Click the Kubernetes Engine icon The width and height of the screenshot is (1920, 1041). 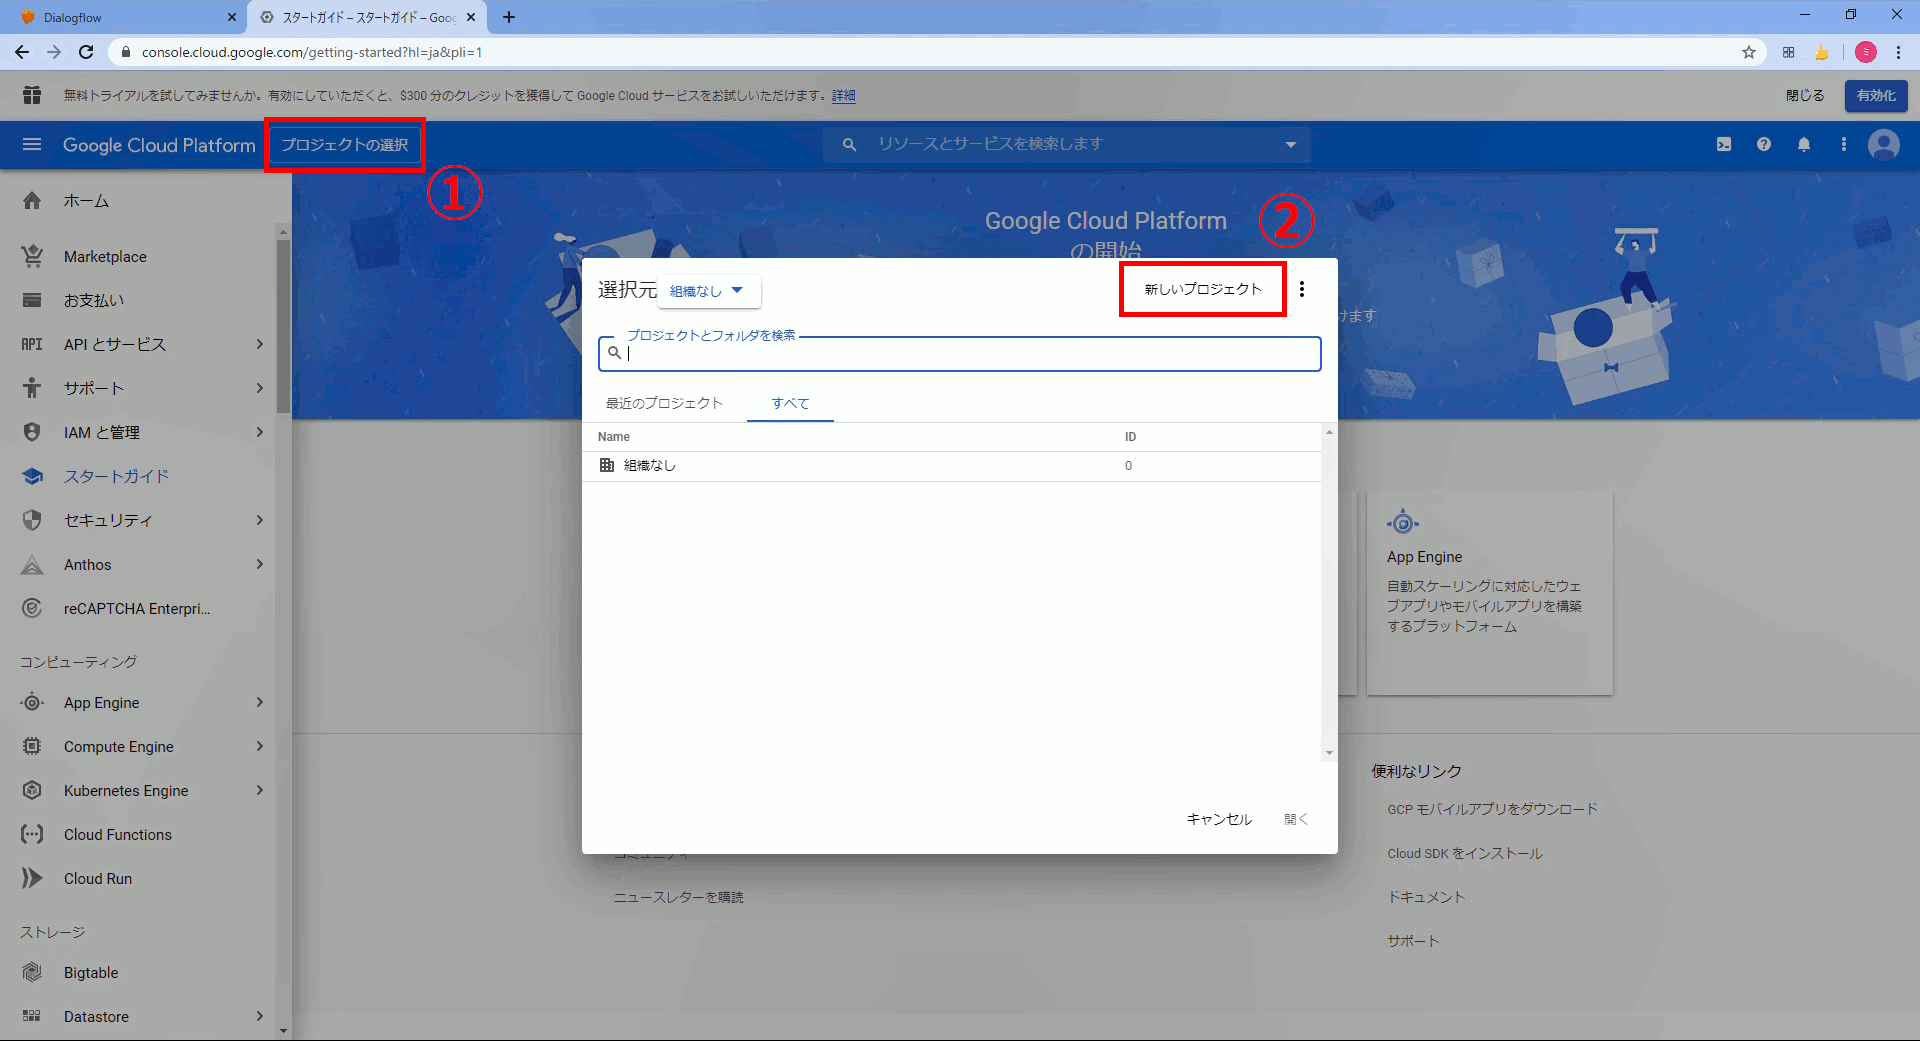tap(32, 791)
